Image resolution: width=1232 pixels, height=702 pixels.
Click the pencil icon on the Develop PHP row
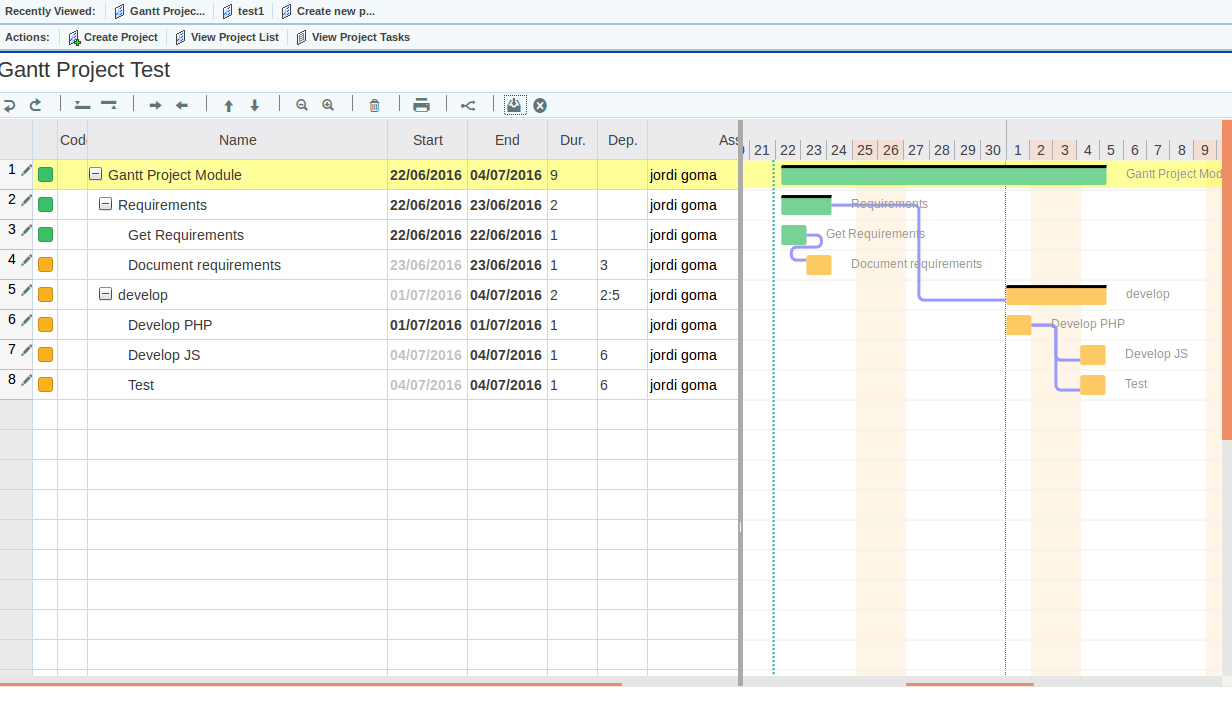click(x=27, y=320)
